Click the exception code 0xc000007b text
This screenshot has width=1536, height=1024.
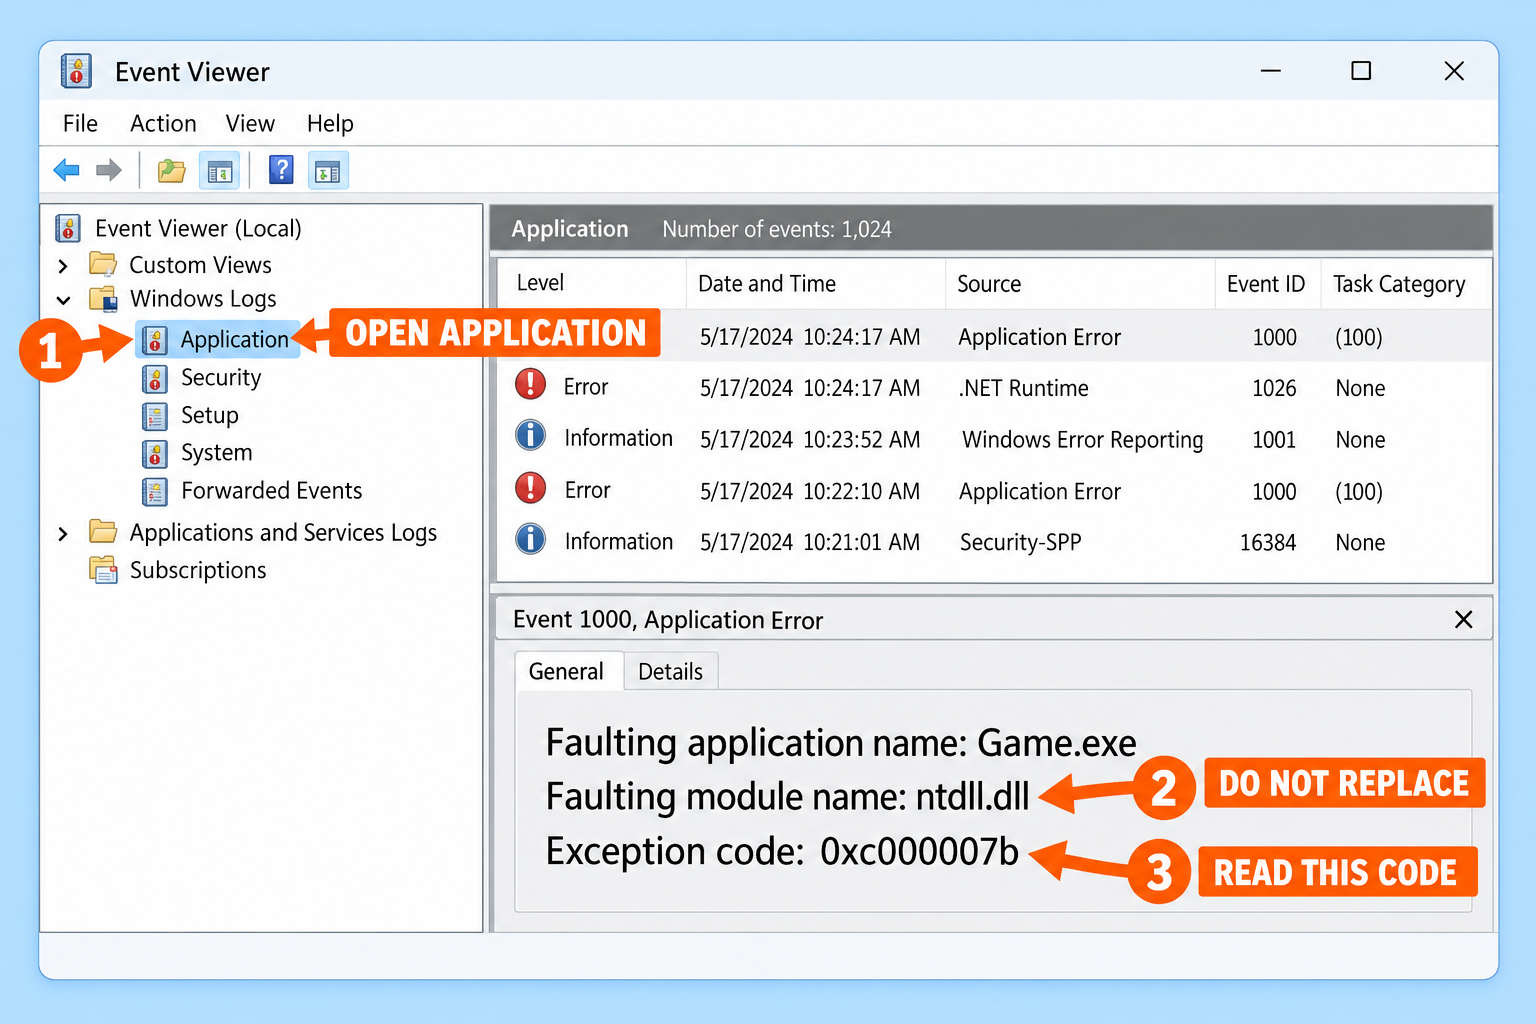click(919, 851)
